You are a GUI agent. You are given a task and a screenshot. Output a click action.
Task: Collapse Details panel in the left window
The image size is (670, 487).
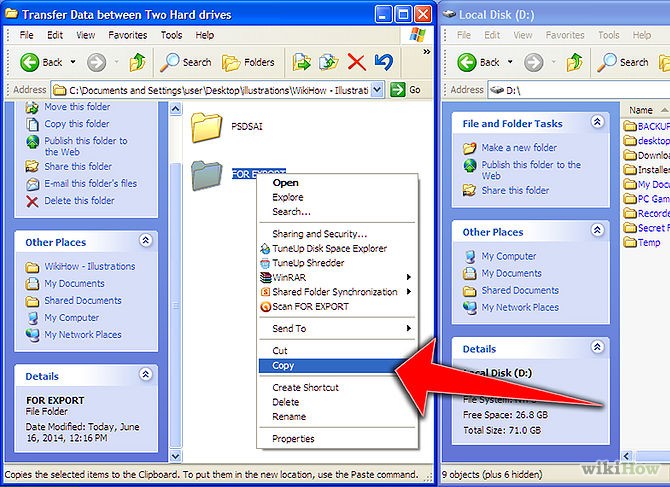coord(145,375)
